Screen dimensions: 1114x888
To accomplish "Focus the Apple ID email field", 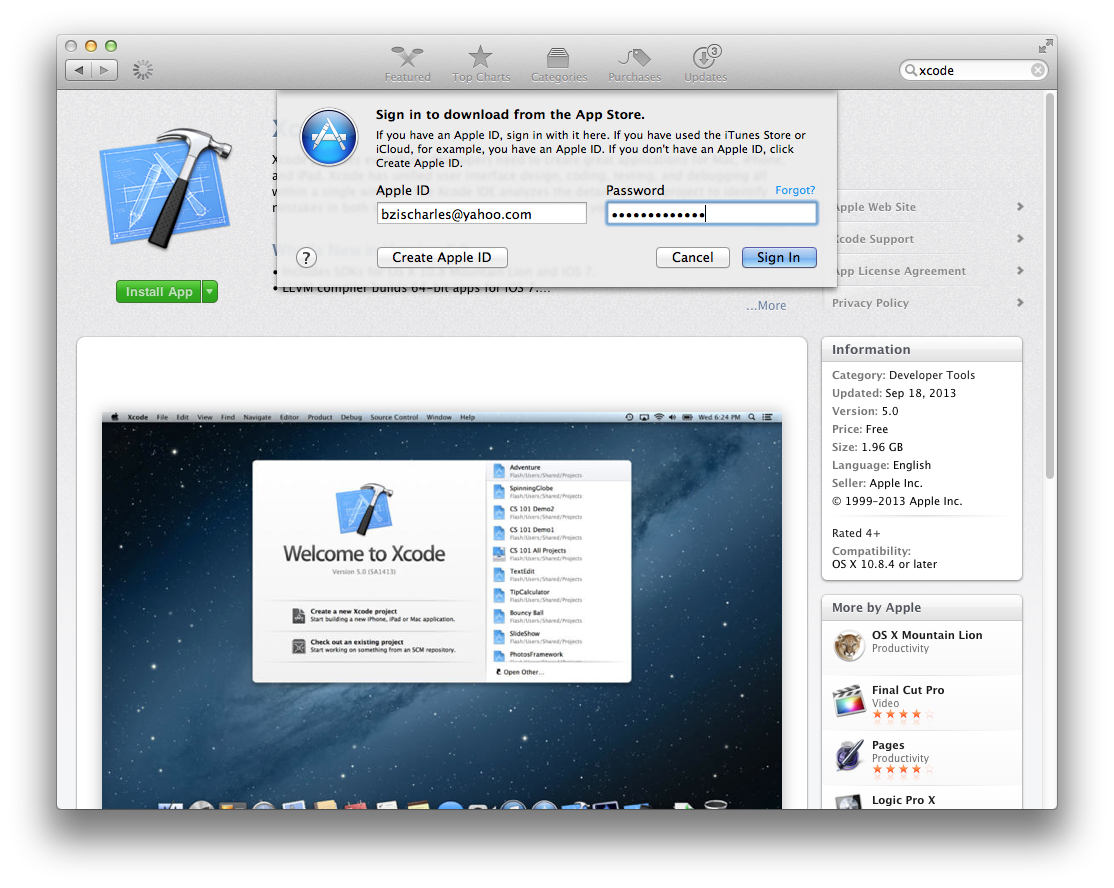I will (x=482, y=214).
